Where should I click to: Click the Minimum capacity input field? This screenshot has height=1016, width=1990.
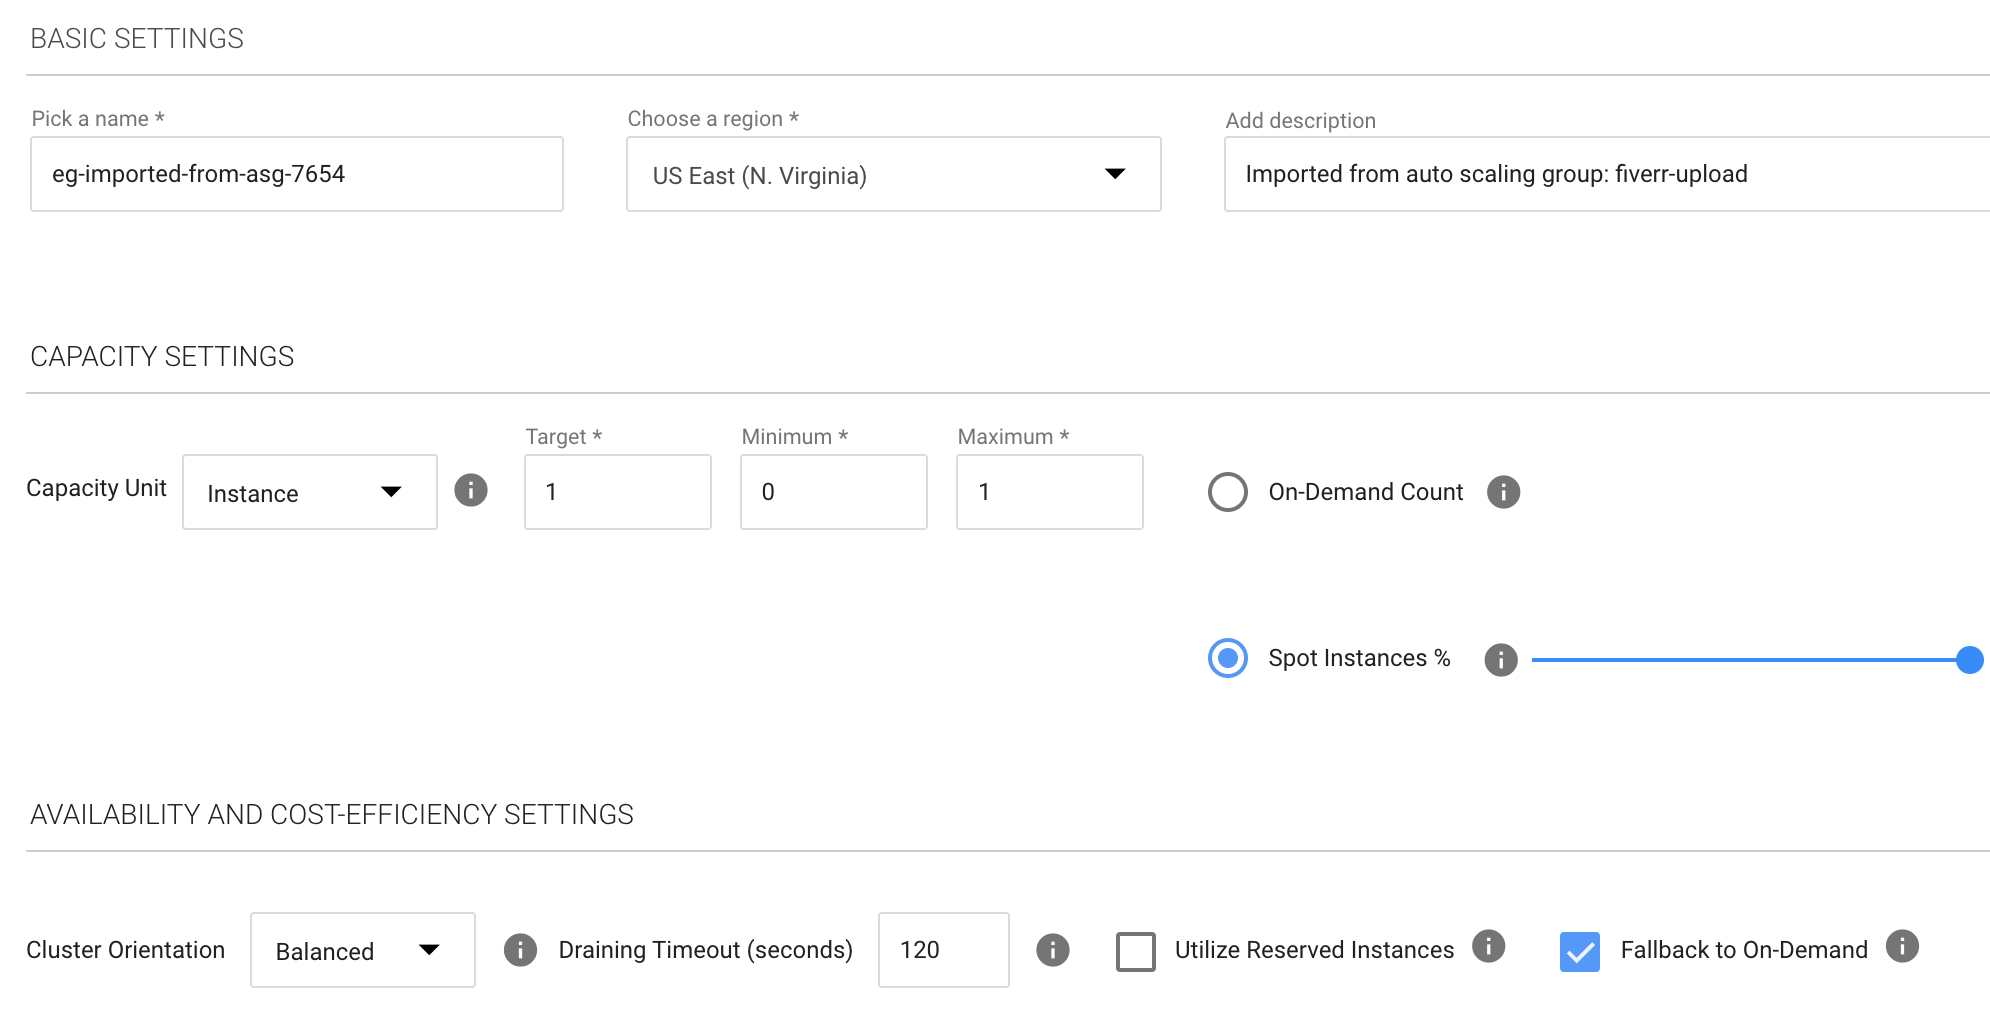pos(833,492)
